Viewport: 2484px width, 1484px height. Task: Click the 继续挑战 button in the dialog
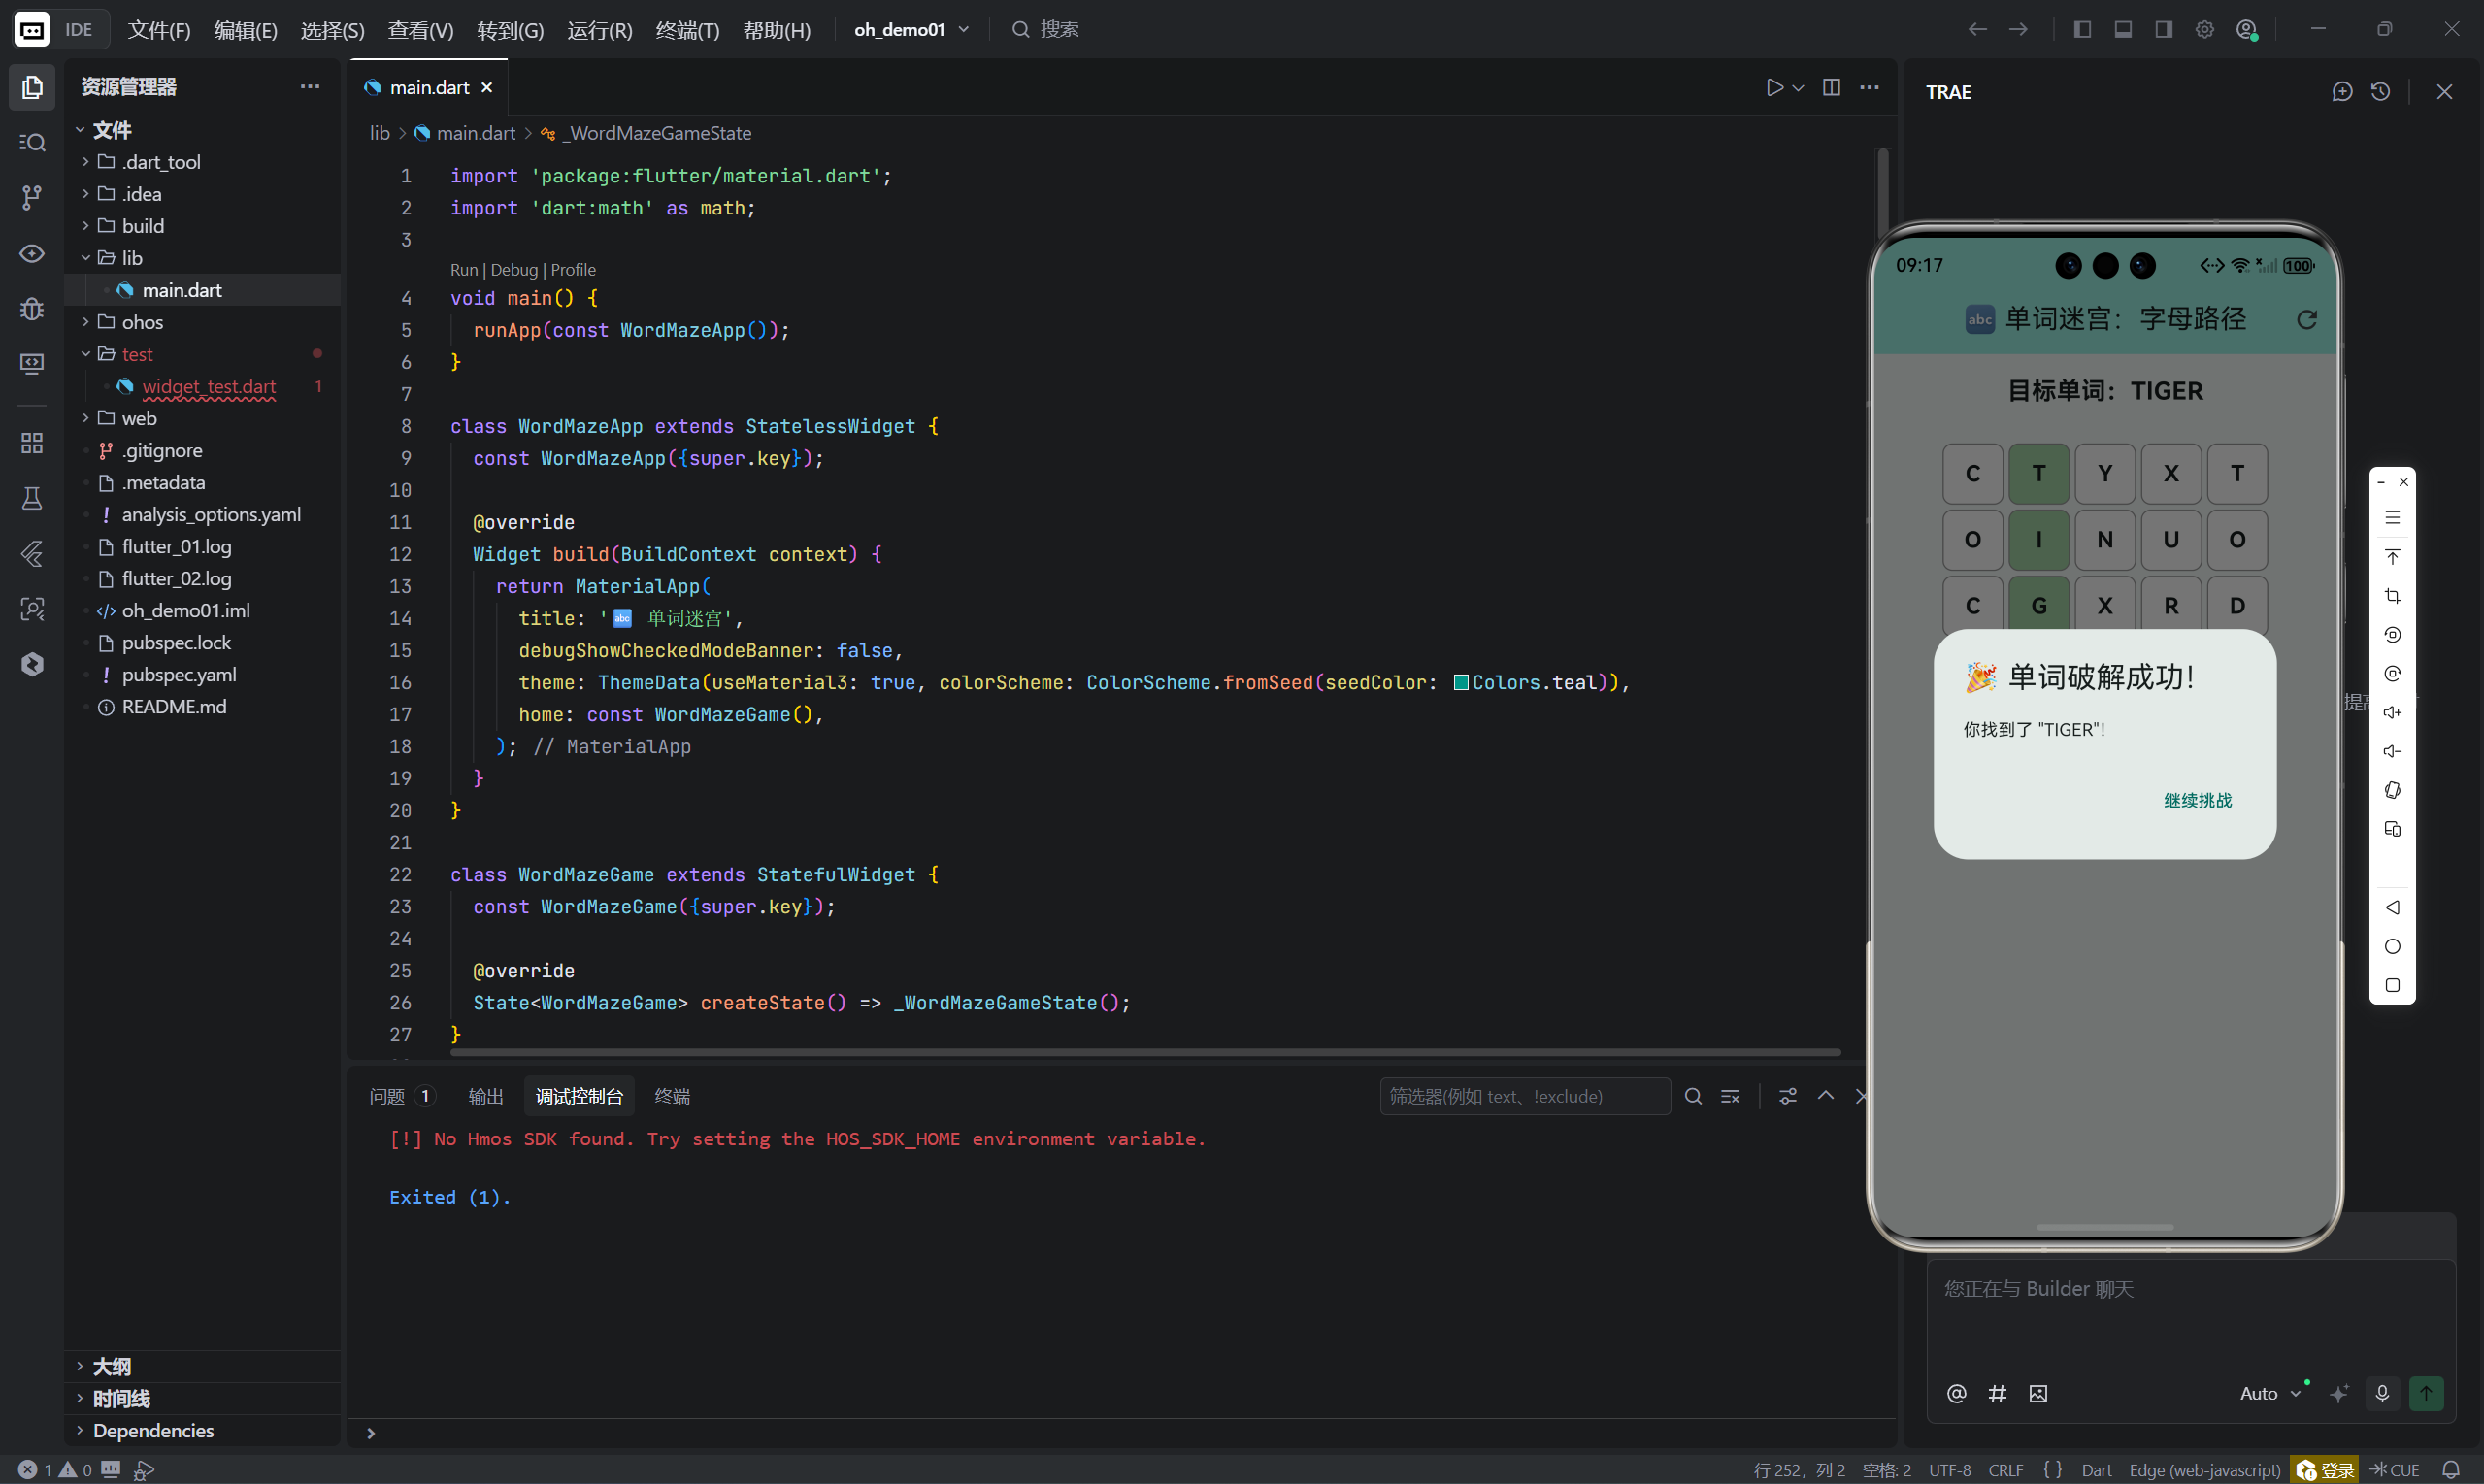click(2197, 800)
